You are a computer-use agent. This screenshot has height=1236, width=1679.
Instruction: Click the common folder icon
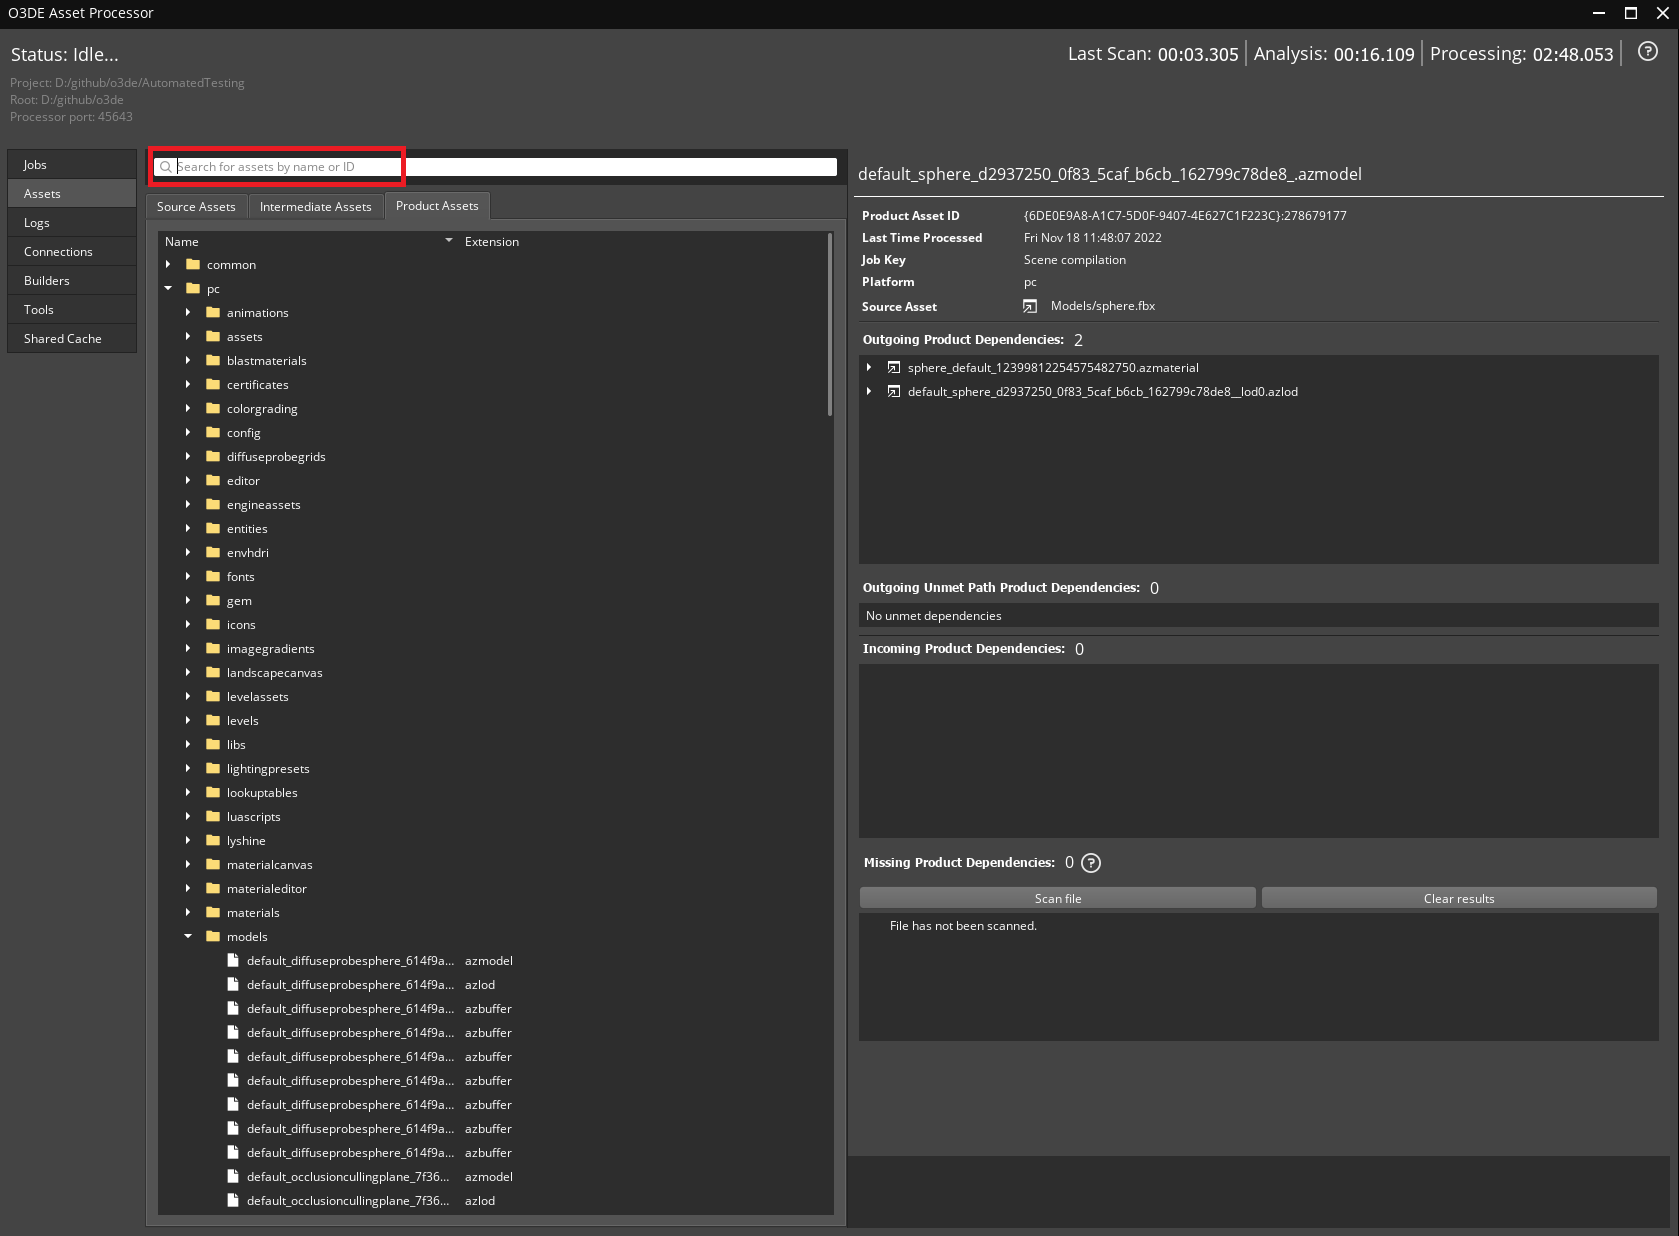coord(192,264)
